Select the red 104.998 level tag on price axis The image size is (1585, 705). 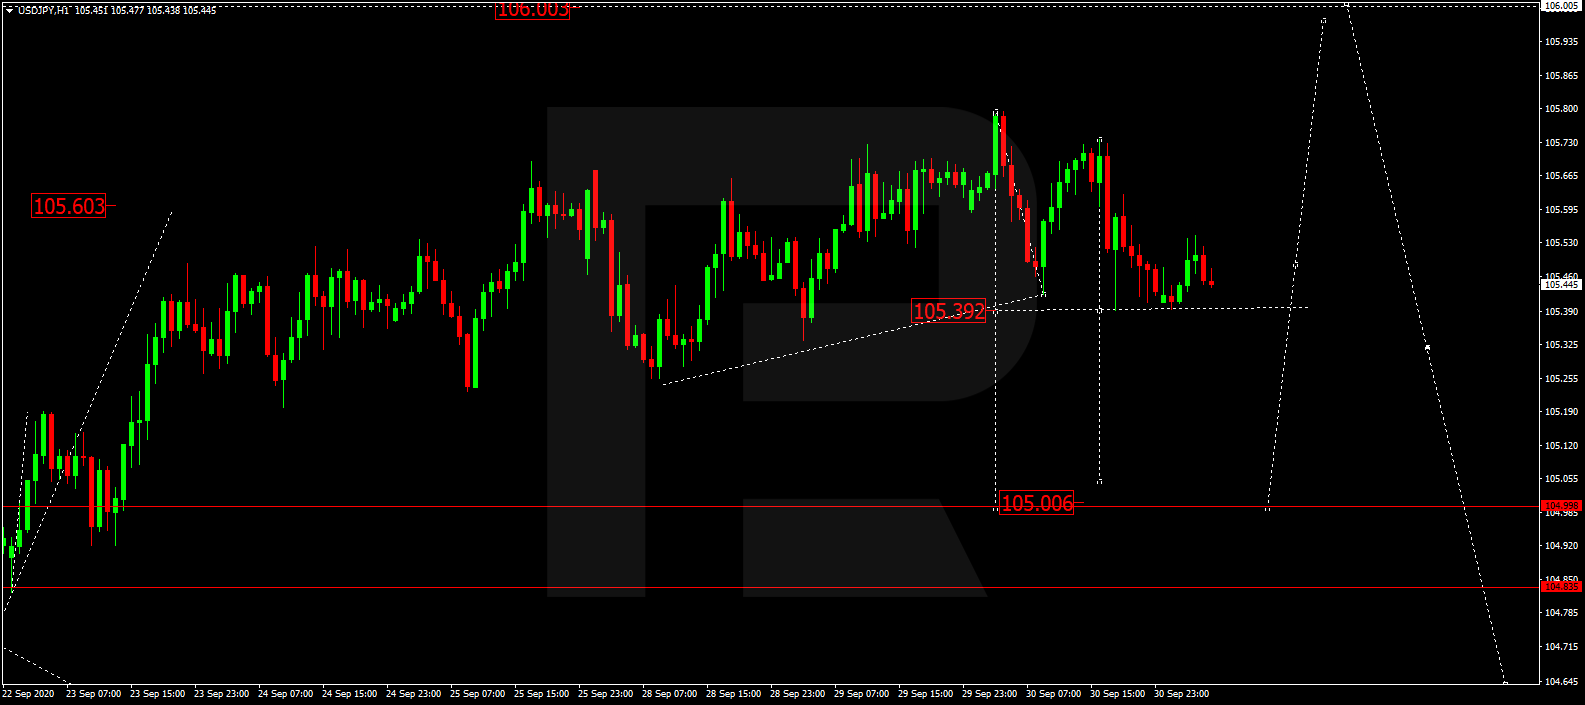pyautogui.click(x=1561, y=505)
